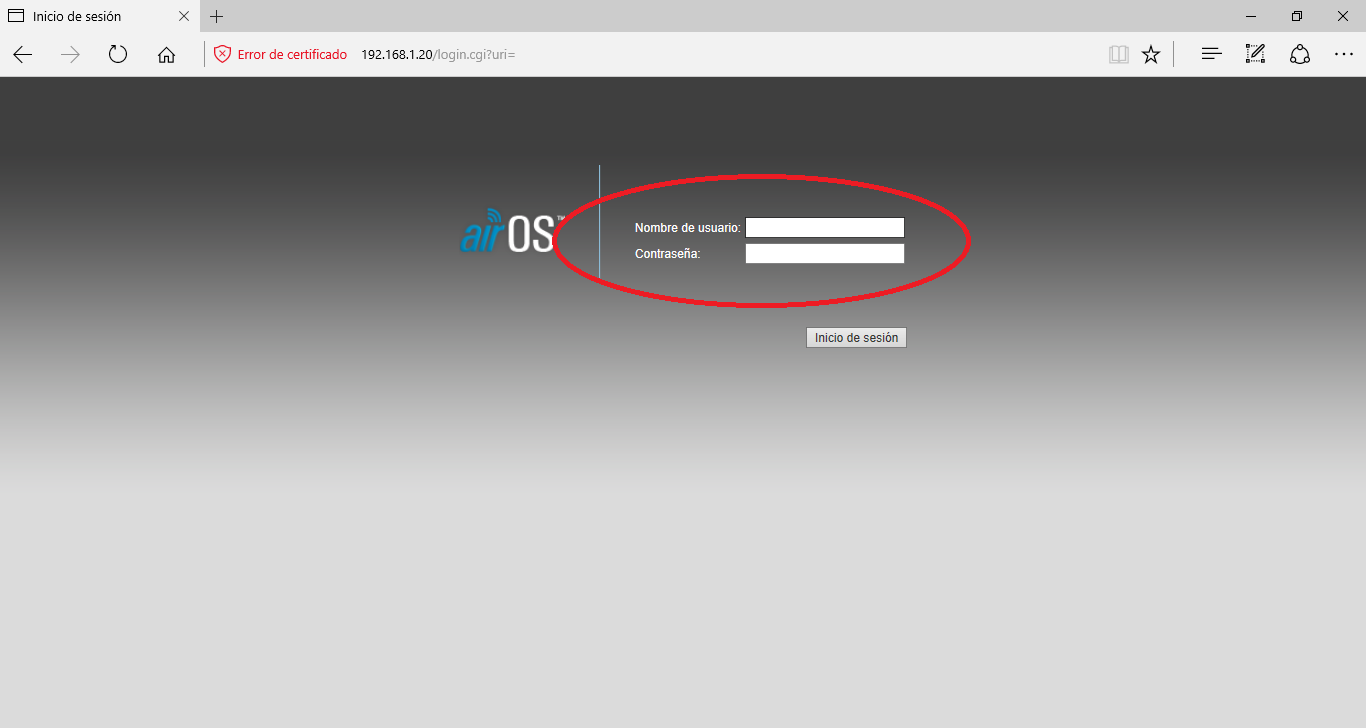
Task: Focus the address bar URL 192.168.1.20
Action: point(438,55)
